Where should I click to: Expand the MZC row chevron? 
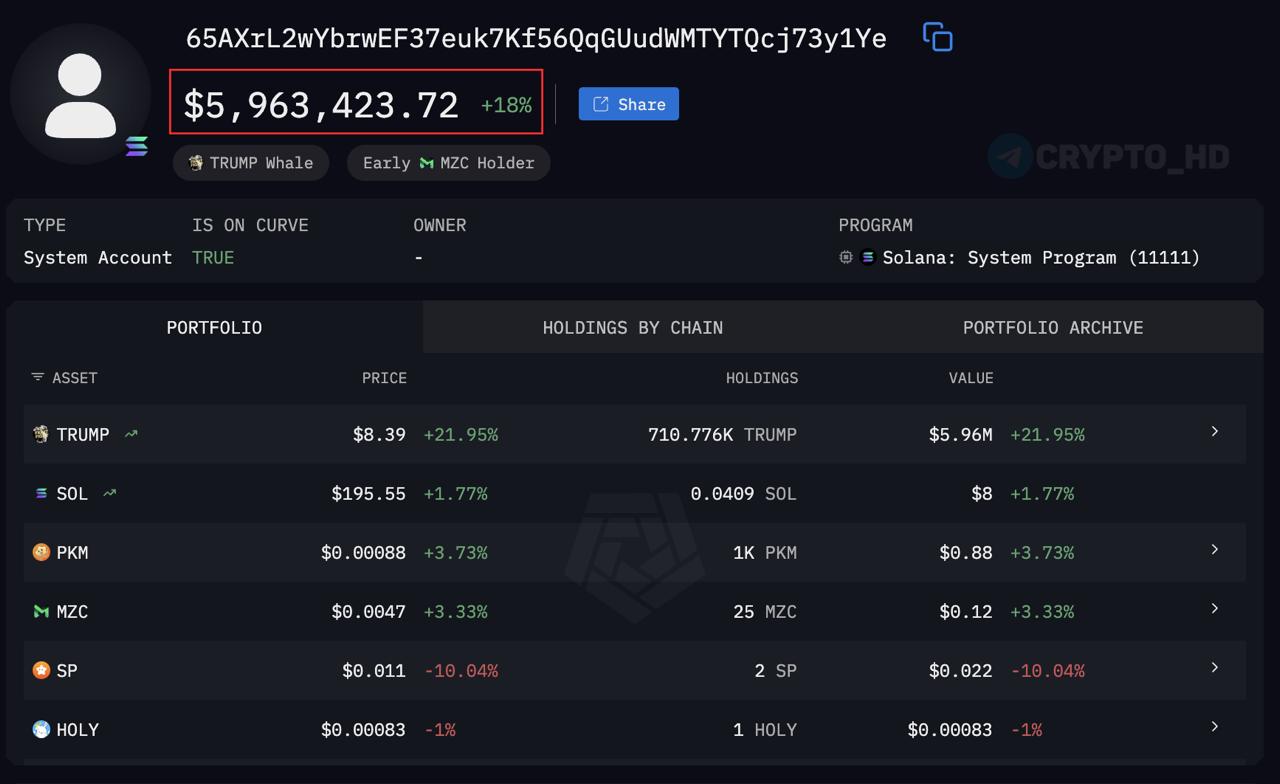point(1215,608)
